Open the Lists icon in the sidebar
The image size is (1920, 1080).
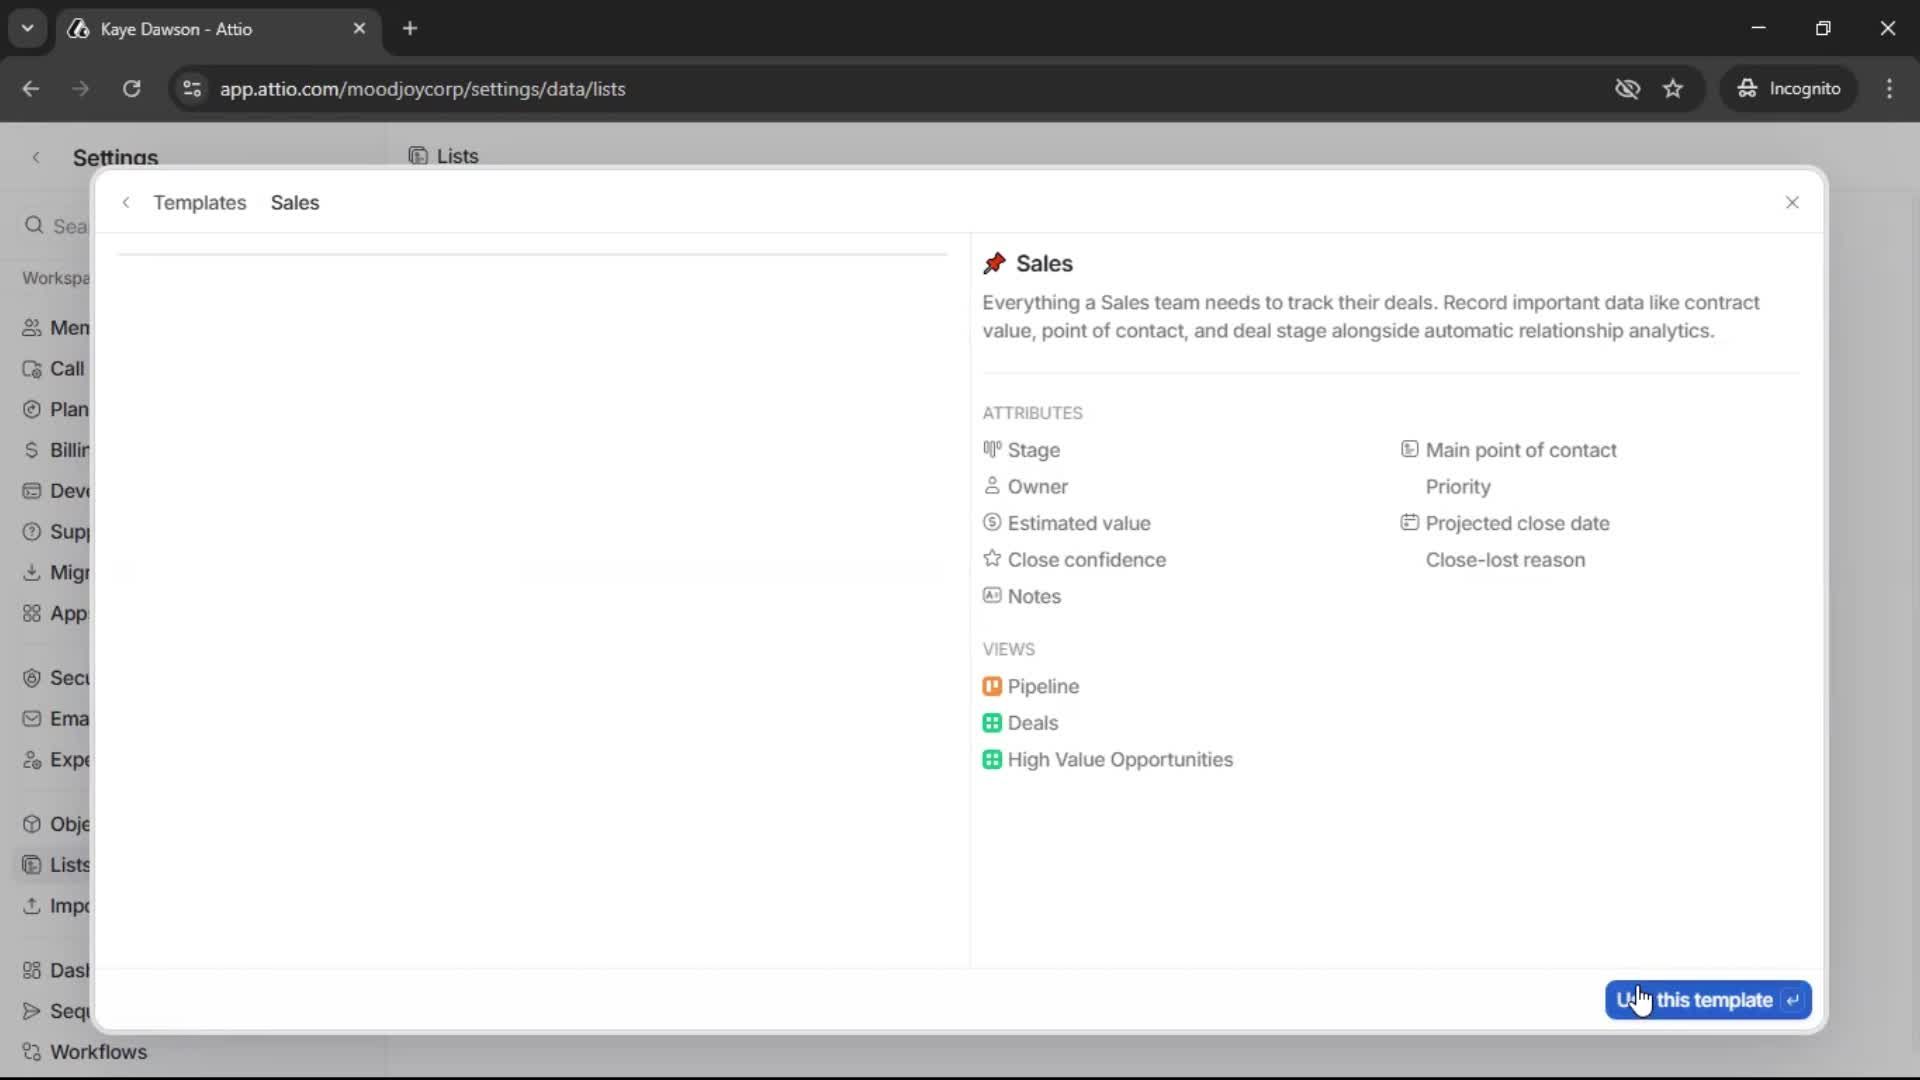pyautogui.click(x=31, y=865)
